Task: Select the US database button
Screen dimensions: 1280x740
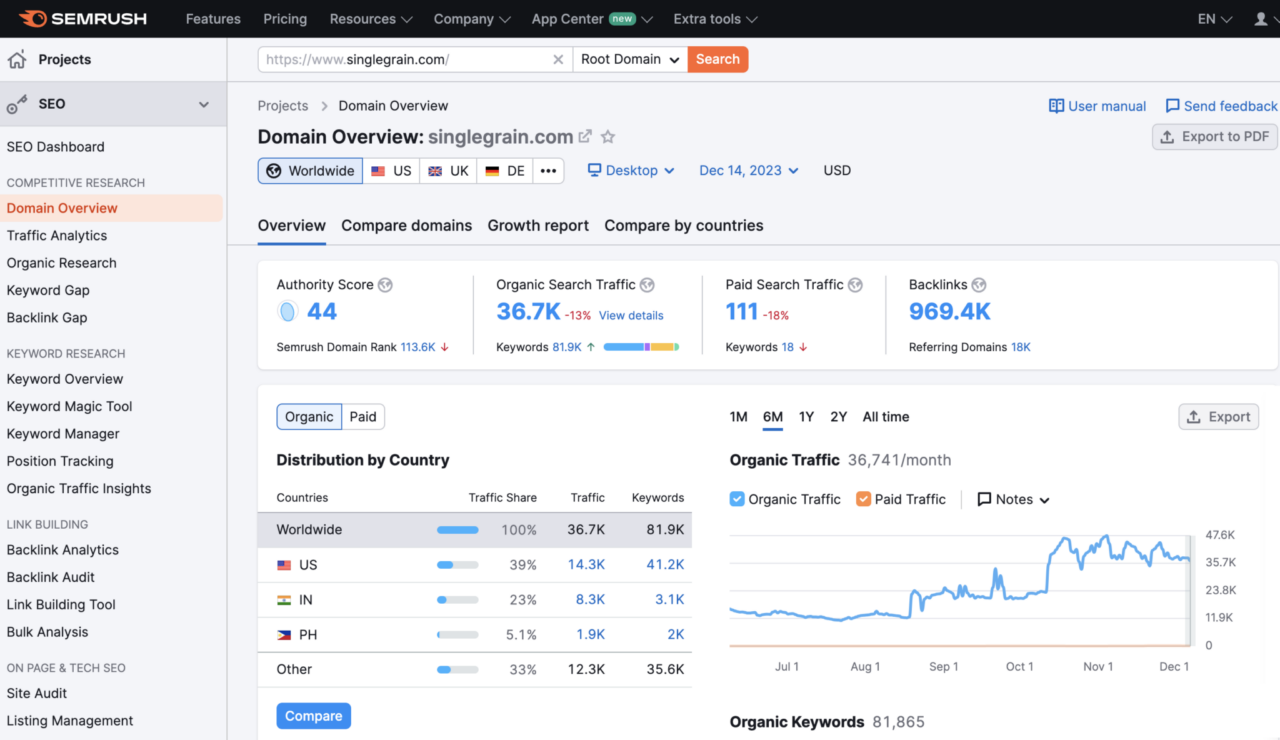Action: click(x=391, y=171)
